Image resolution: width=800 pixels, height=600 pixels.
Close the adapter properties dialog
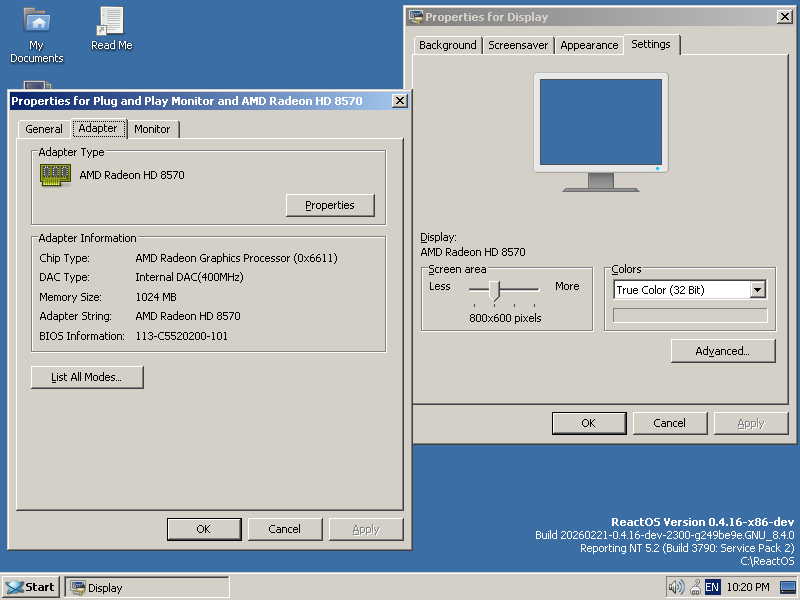pyautogui.click(x=399, y=101)
